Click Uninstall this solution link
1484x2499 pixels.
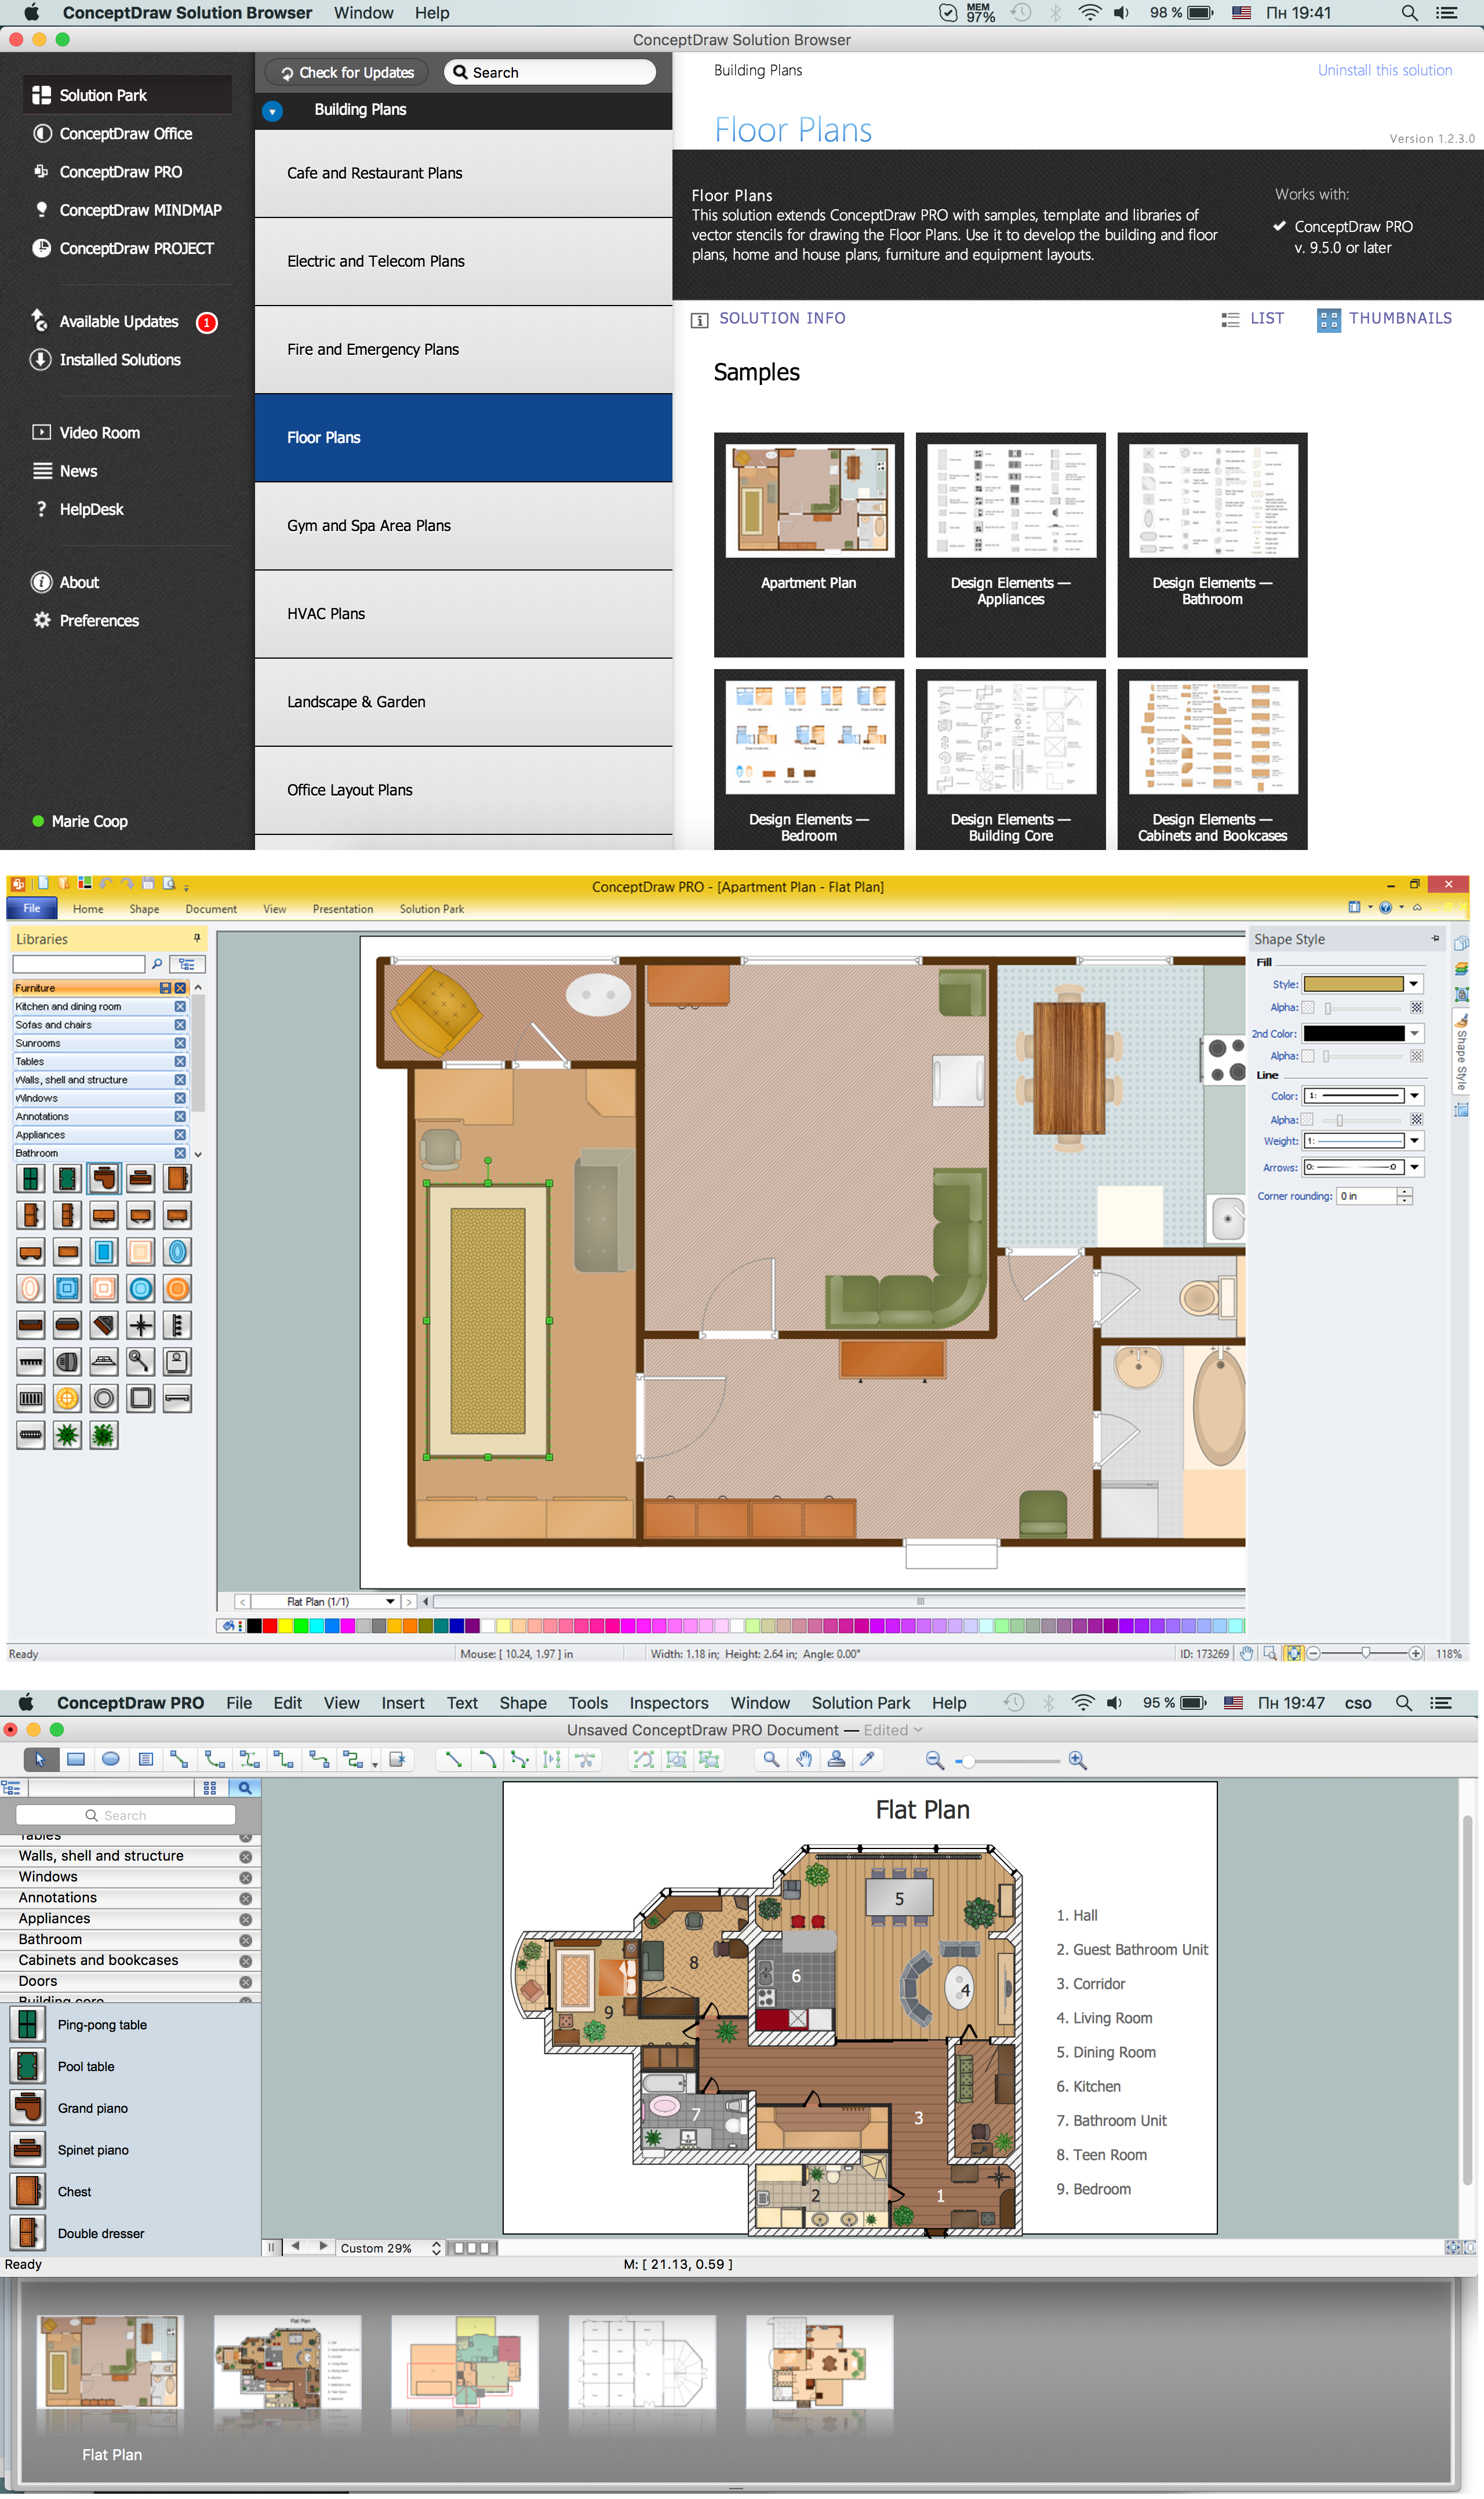point(1384,70)
